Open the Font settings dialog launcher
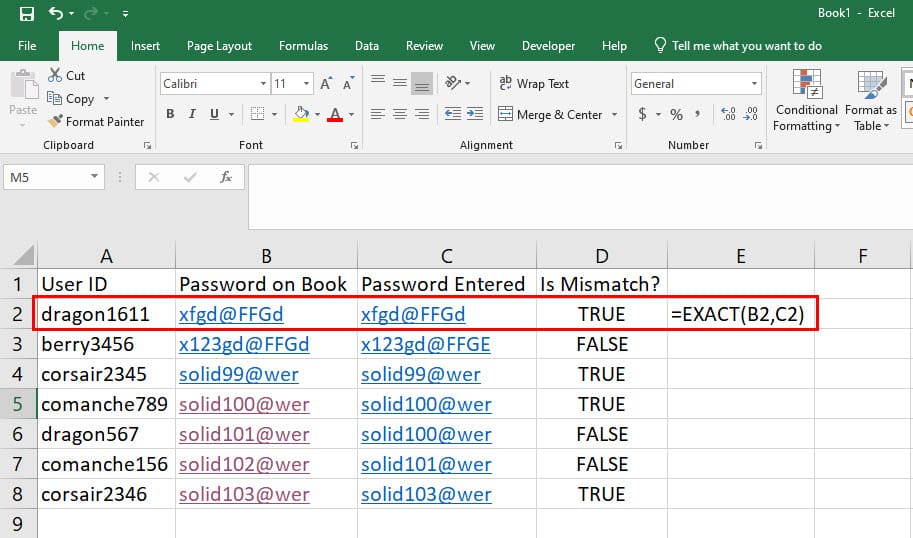 pyautogui.click(x=354, y=146)
